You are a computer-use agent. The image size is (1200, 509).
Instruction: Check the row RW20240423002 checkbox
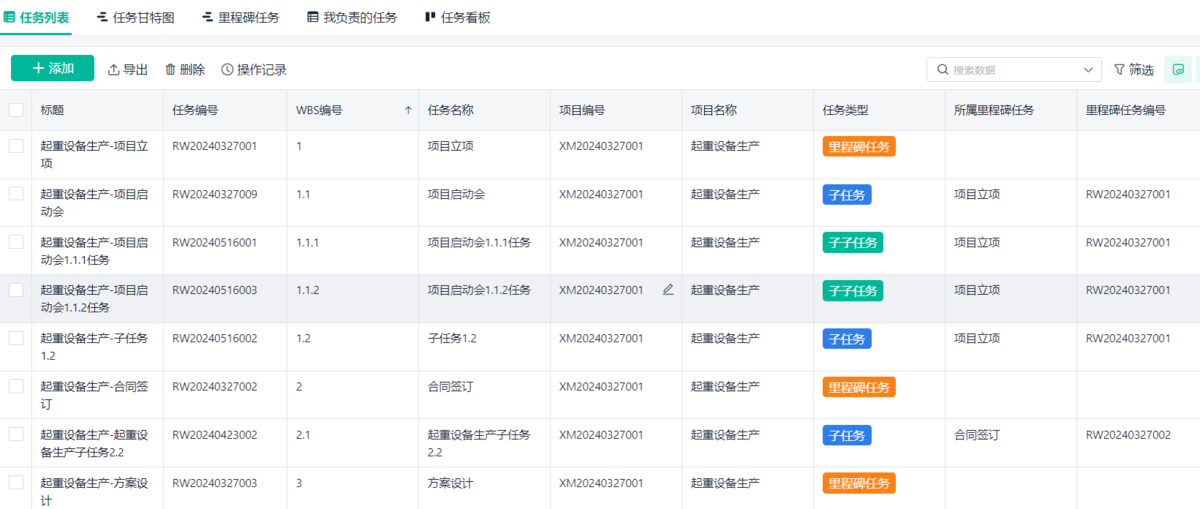16,434
